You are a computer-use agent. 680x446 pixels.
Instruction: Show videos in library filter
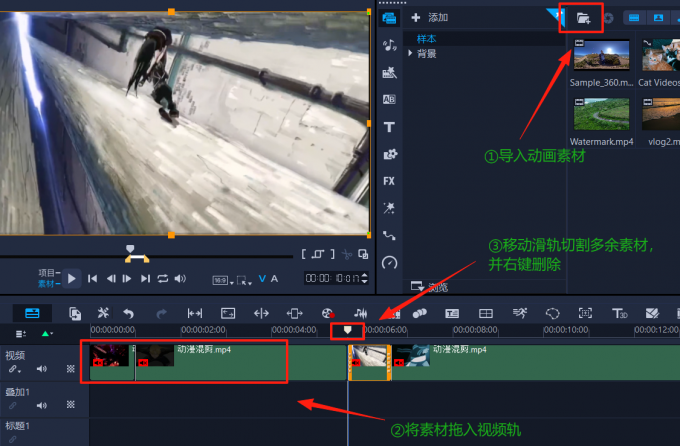tap(634, 18)
